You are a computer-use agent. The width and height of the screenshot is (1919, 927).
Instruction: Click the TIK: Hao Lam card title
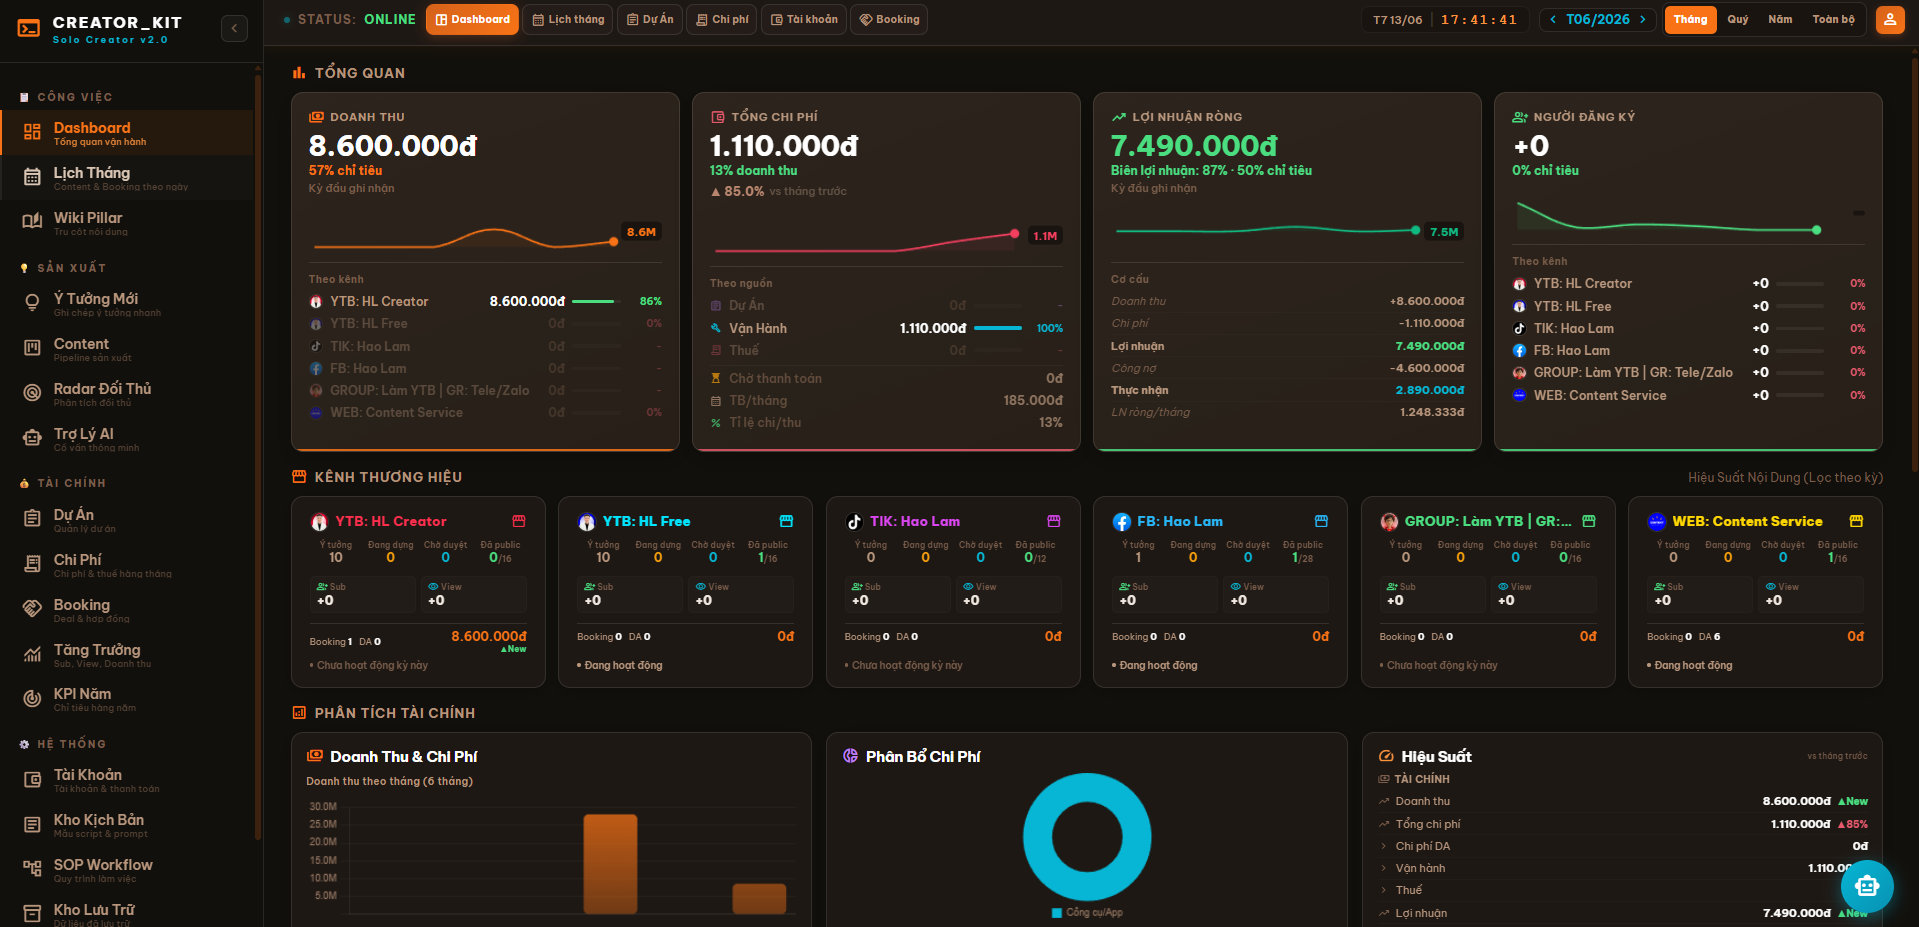[915, 521]
